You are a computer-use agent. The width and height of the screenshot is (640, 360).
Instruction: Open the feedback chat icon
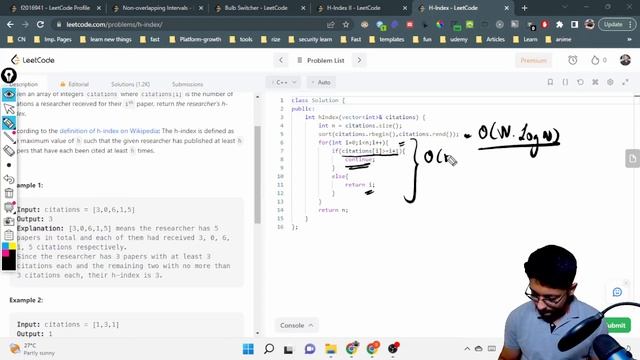pyautogui.click(x=617, y=292)
